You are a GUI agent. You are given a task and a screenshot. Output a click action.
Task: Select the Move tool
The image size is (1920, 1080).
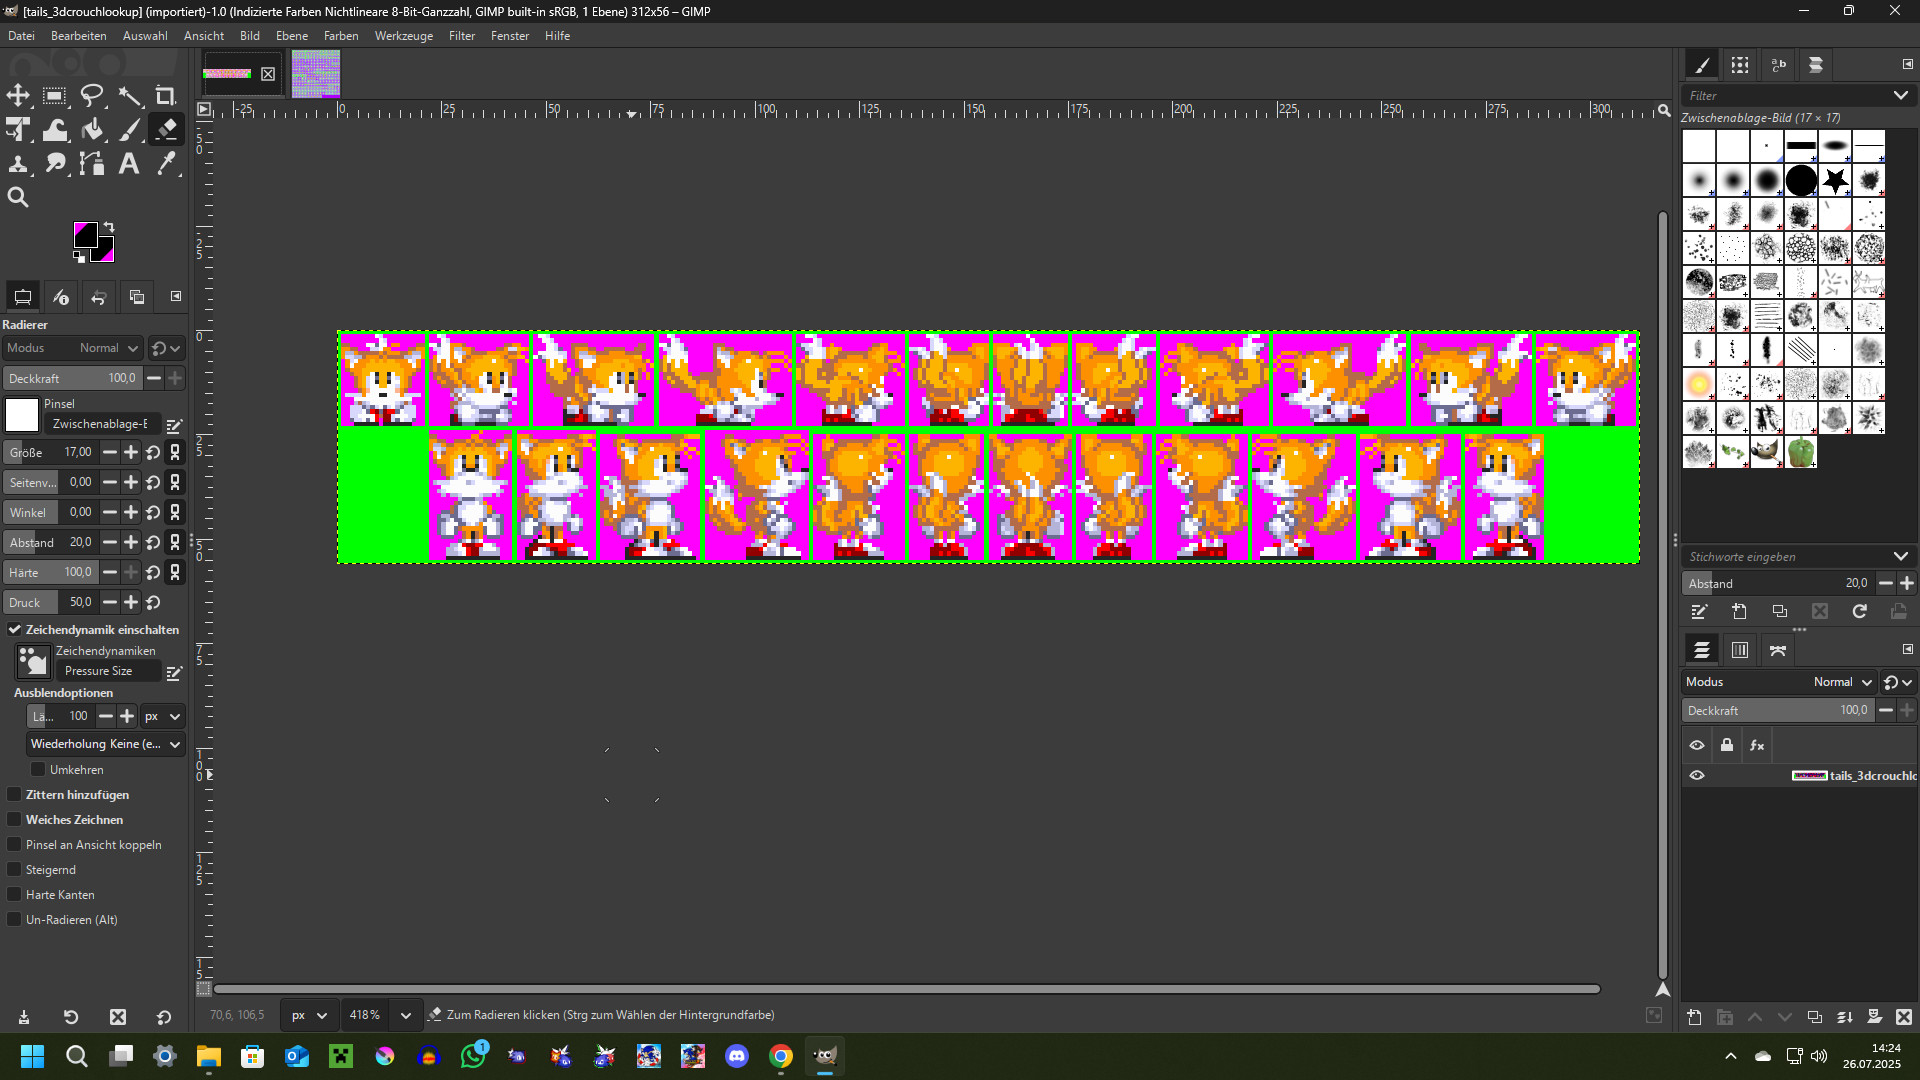click(18, 95)
